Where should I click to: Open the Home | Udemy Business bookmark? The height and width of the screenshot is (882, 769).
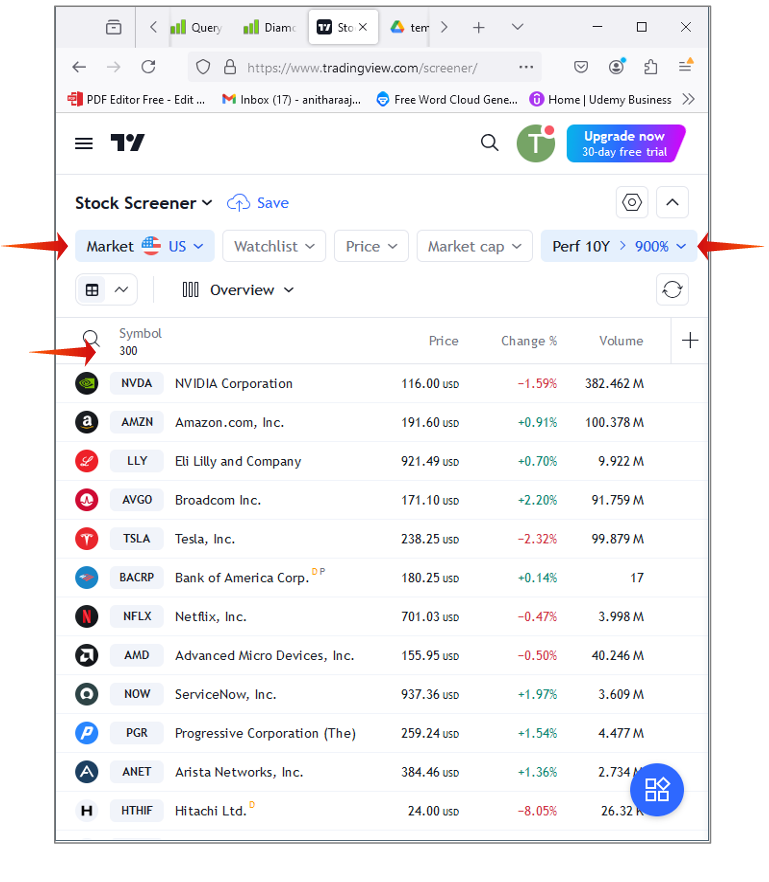coord(601,100)
